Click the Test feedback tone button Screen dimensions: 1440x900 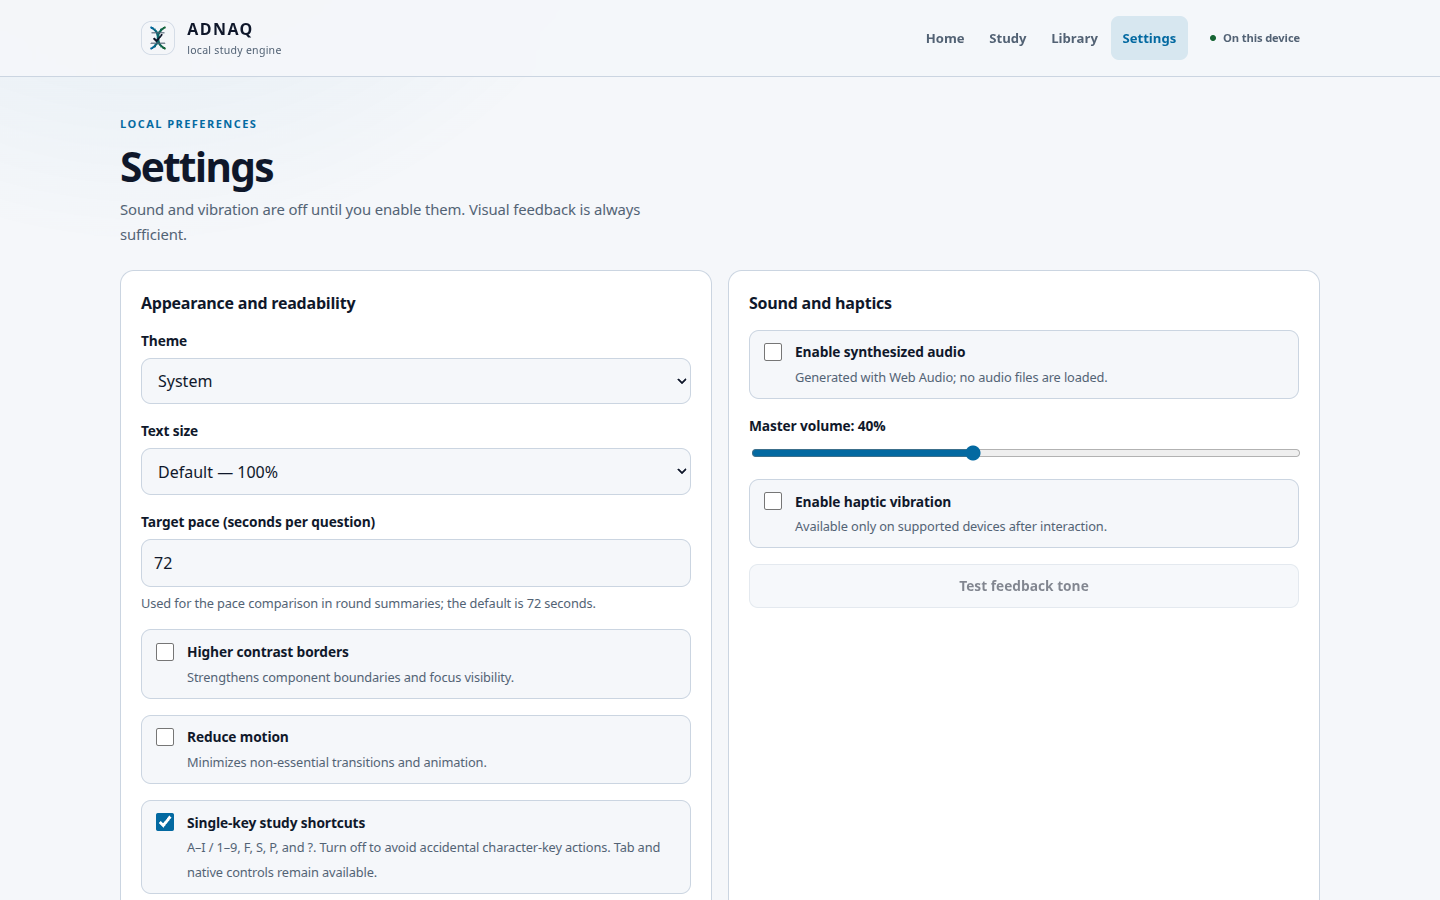[1024, 586]
